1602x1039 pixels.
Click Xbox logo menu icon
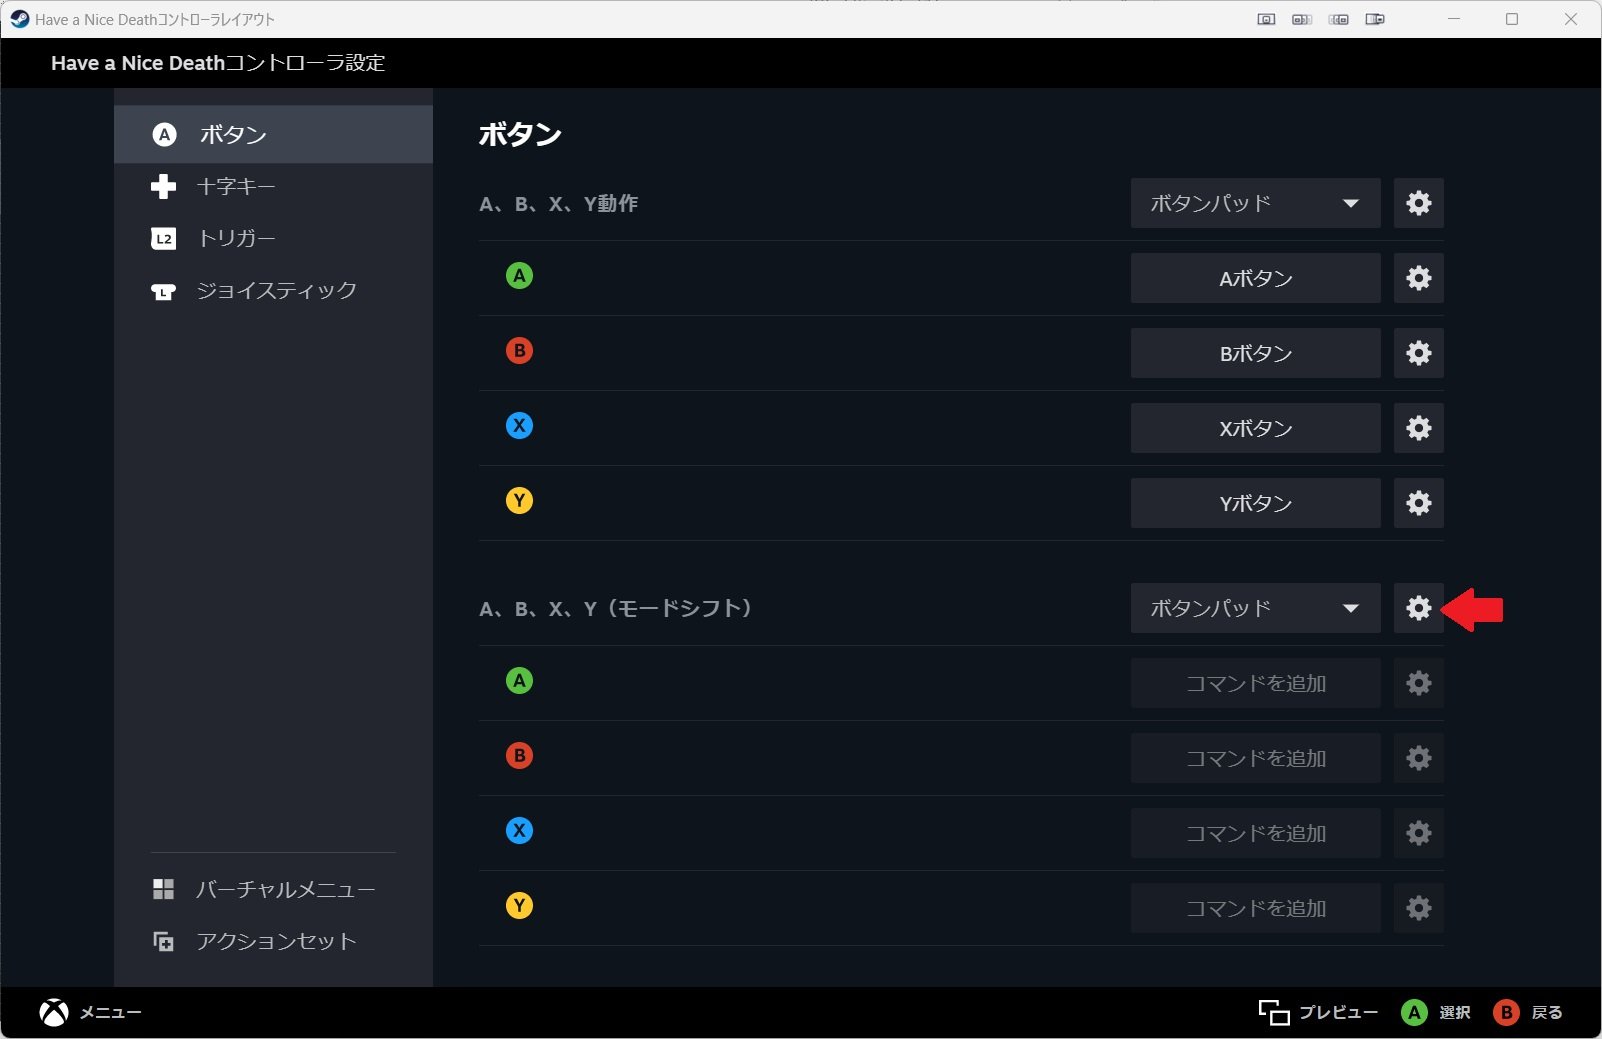54,1013
